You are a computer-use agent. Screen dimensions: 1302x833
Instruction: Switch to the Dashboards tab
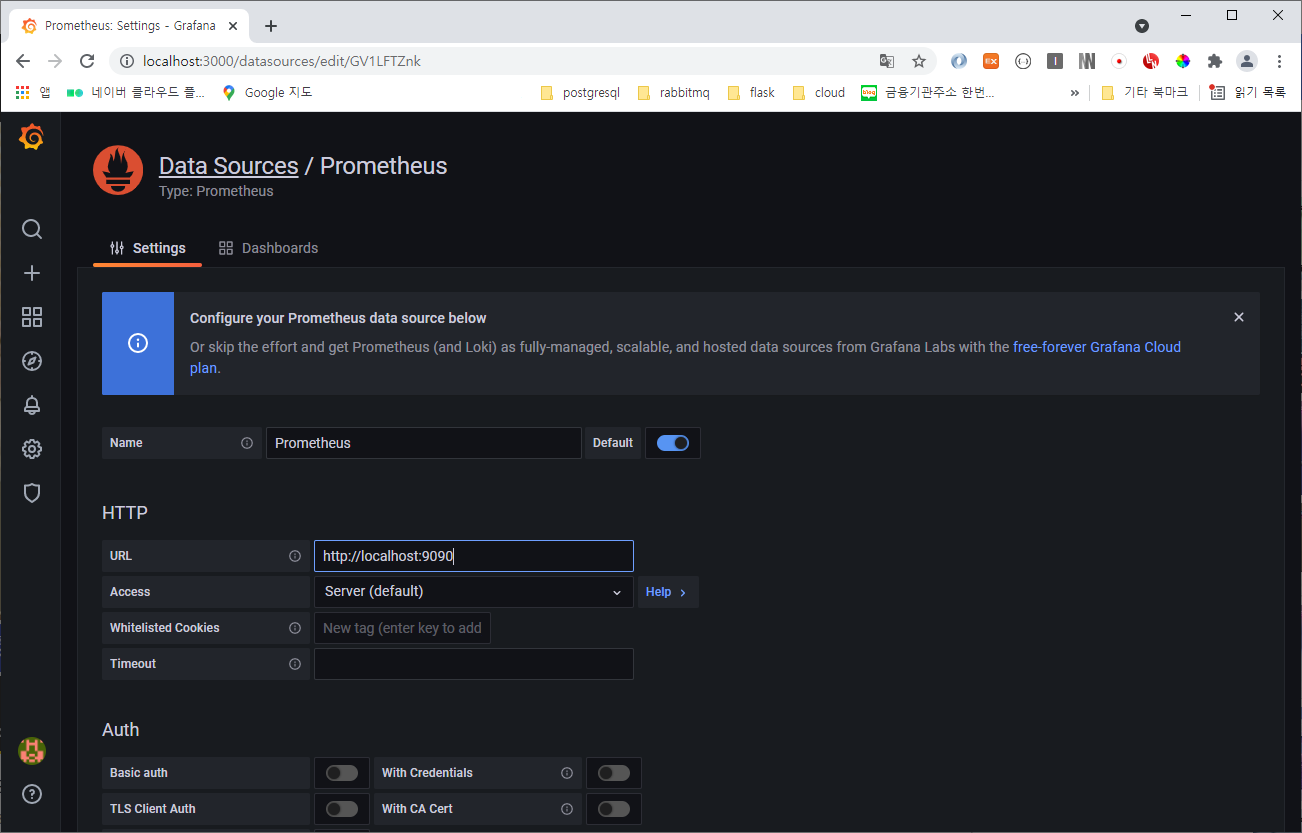[x=269, y=248]
